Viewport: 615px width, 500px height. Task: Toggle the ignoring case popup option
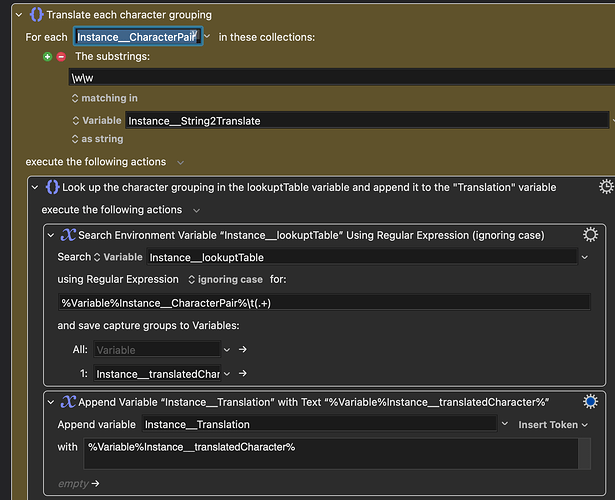226,279
